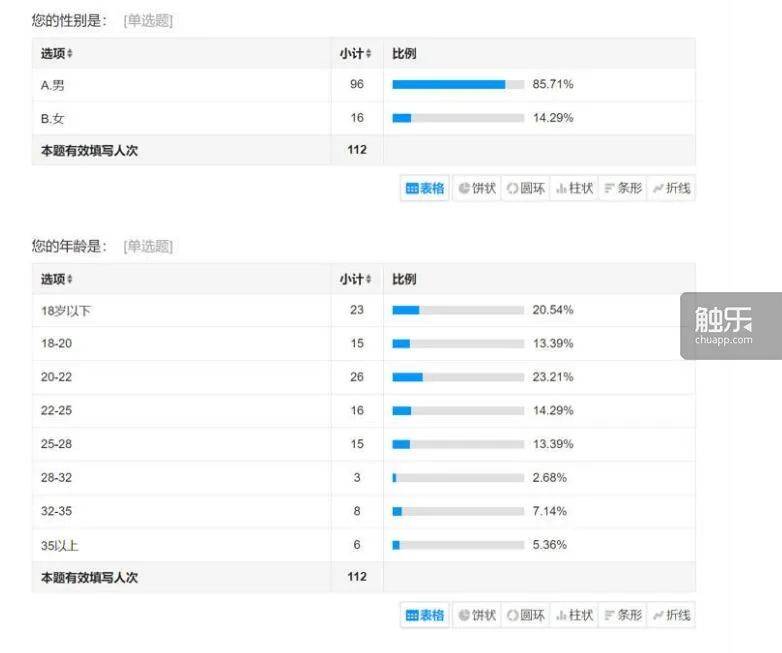This screenshot has width=782, height=653.
Task: Switch age chart to pie view
Action: 476,615
